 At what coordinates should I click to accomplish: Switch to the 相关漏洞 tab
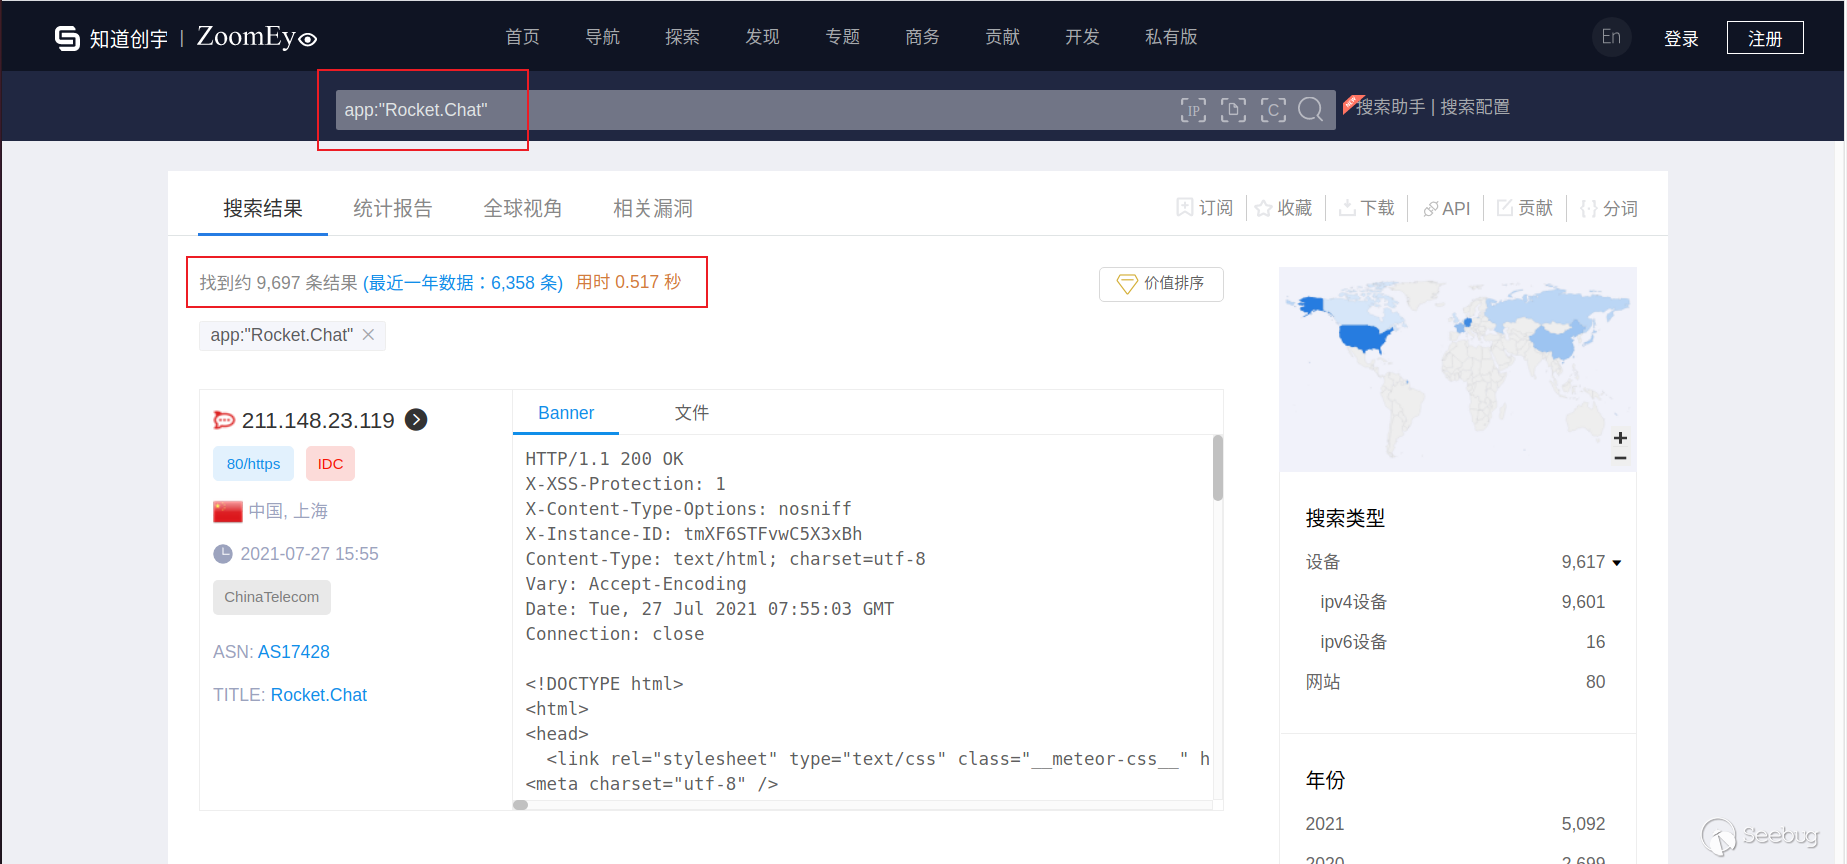point(653,208)
